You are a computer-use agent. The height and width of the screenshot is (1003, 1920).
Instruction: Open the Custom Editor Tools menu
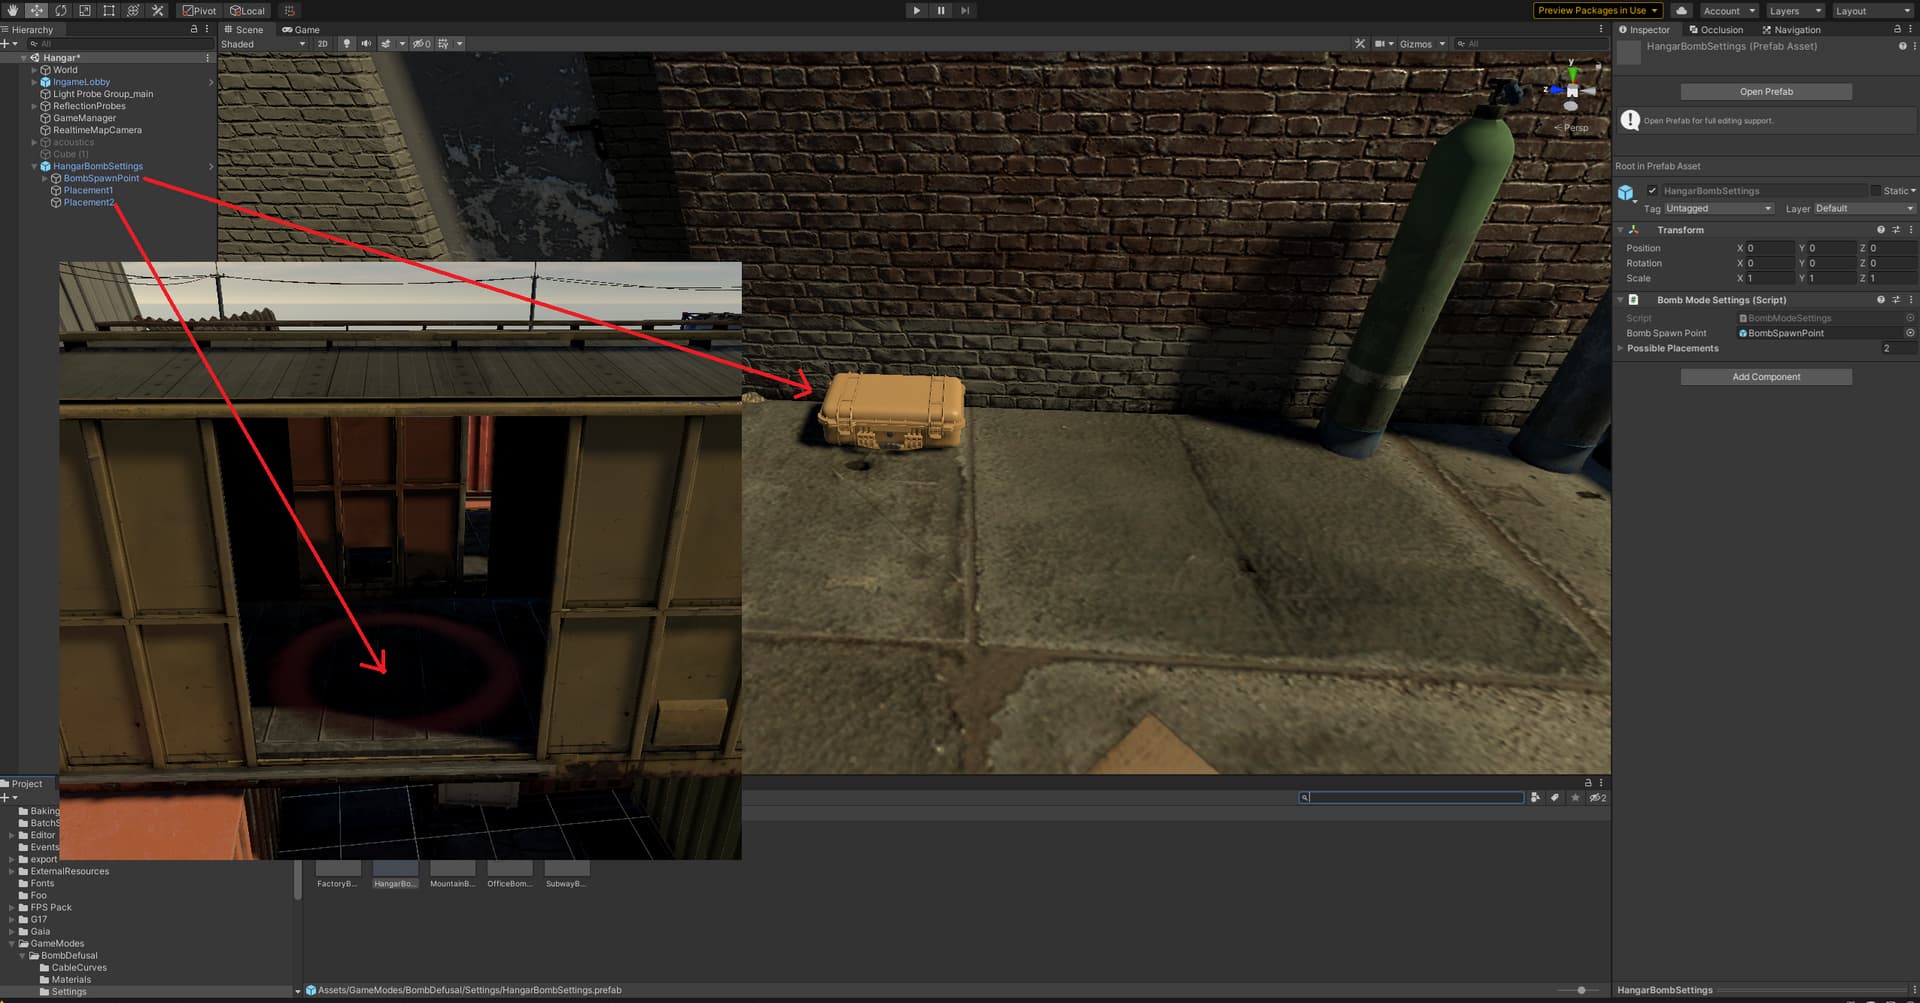157,10
